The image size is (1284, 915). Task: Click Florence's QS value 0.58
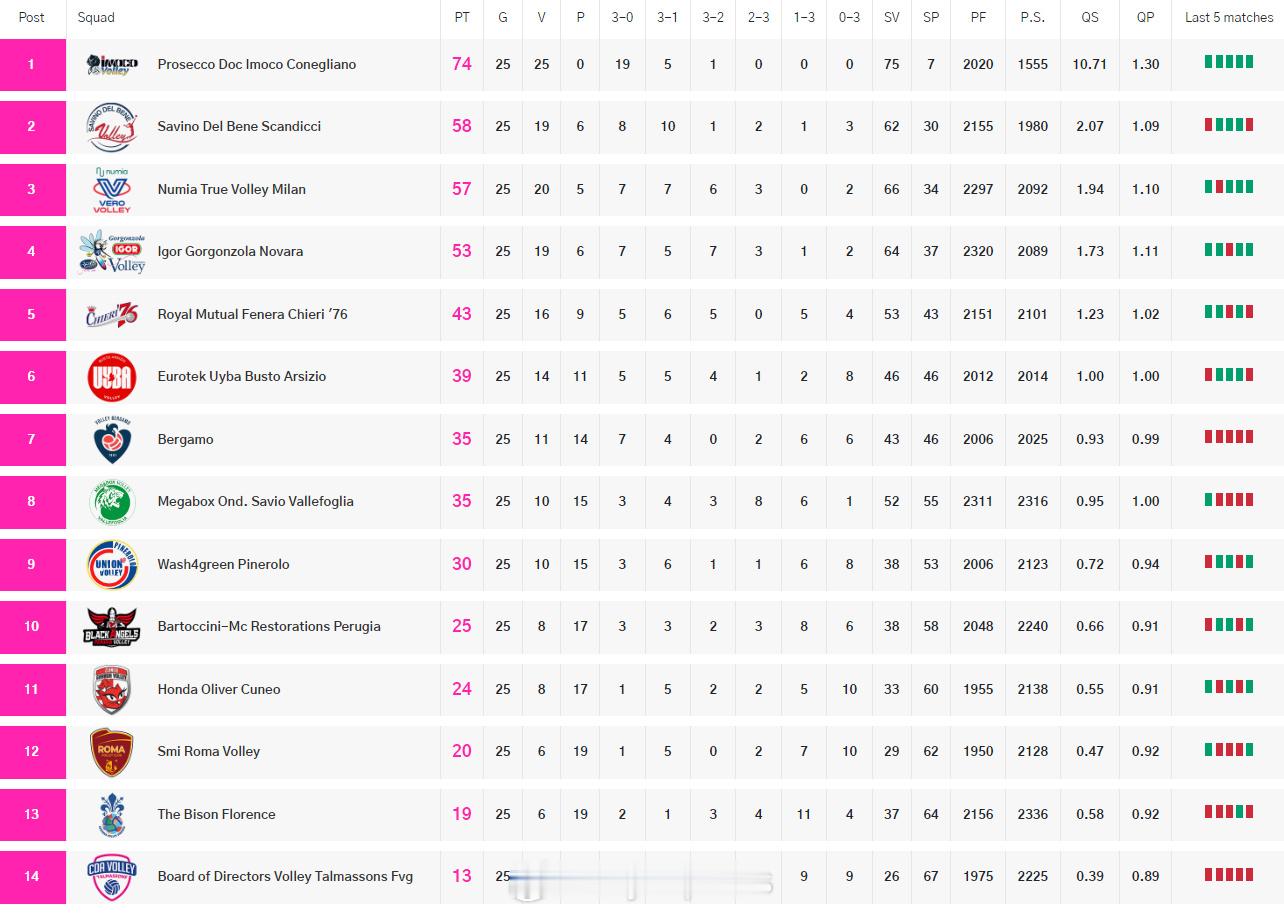(1090, 814)
